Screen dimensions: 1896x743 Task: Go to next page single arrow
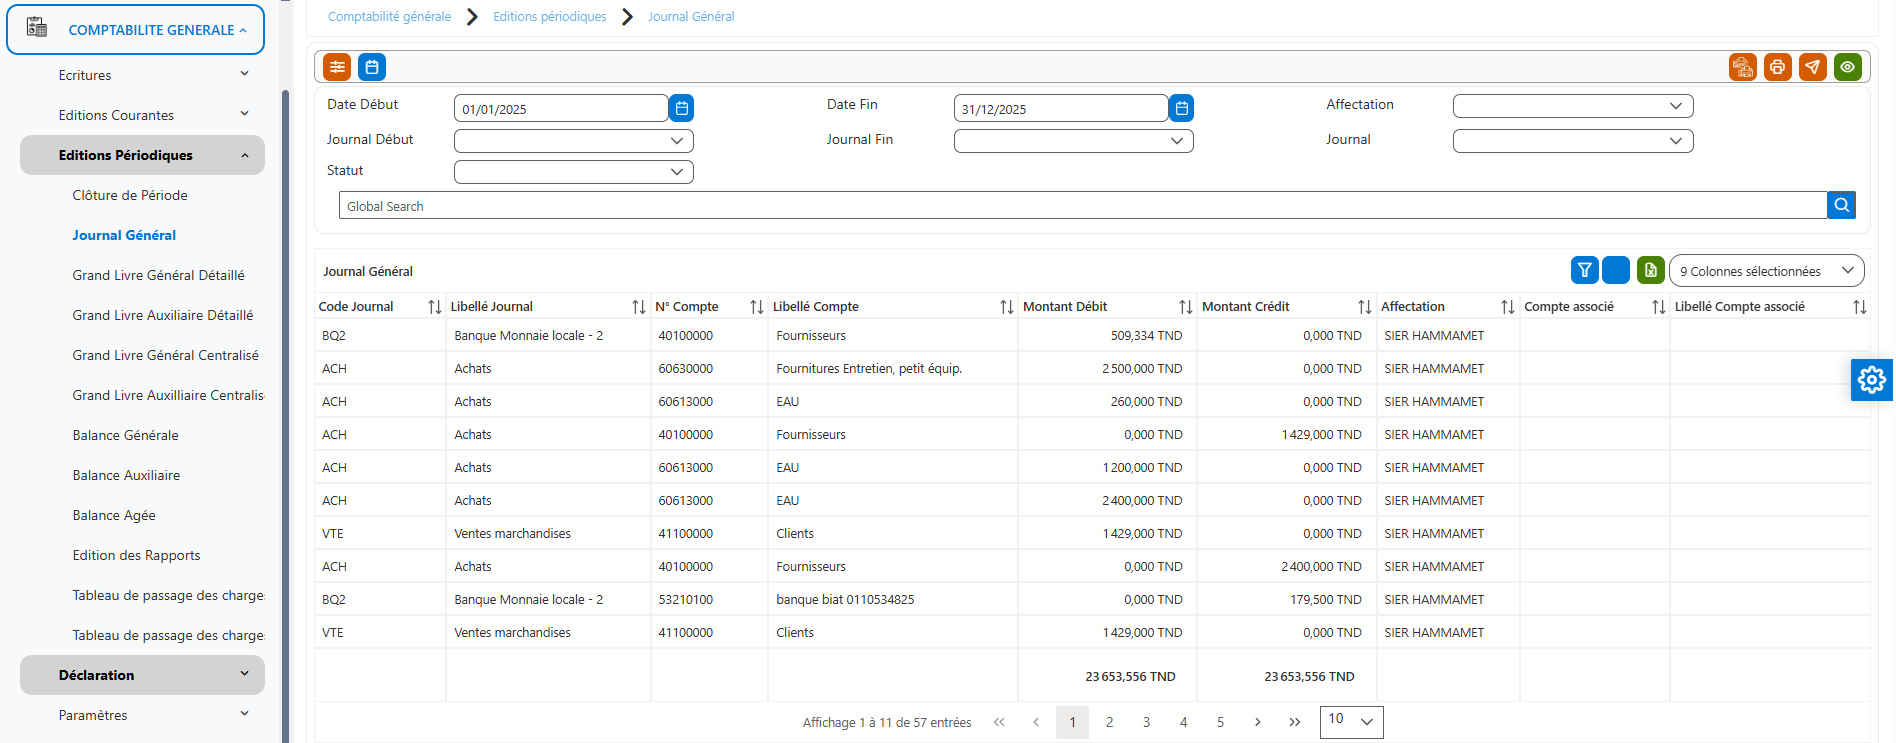tap(1258, 722)
